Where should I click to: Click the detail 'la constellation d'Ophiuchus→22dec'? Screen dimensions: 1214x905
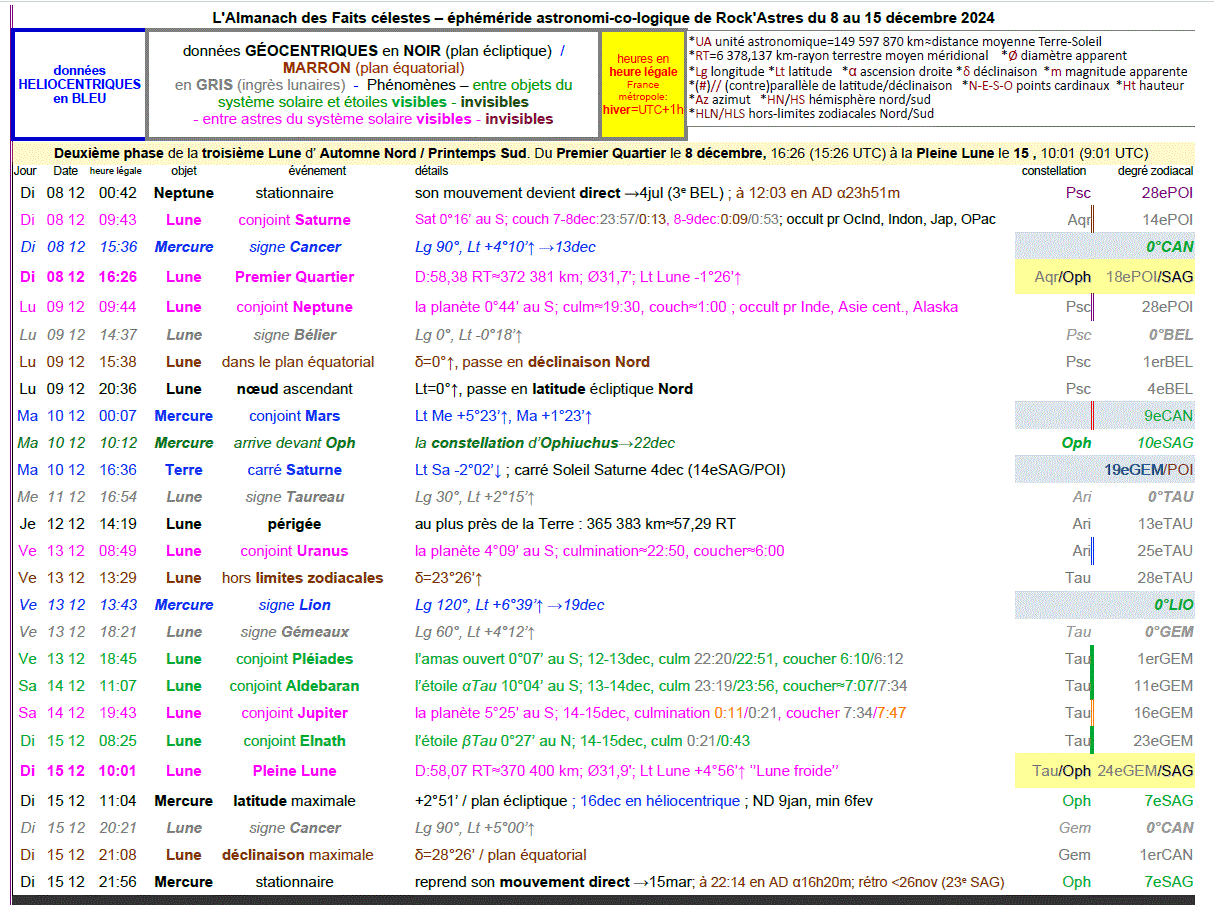(x=545, y=443)
